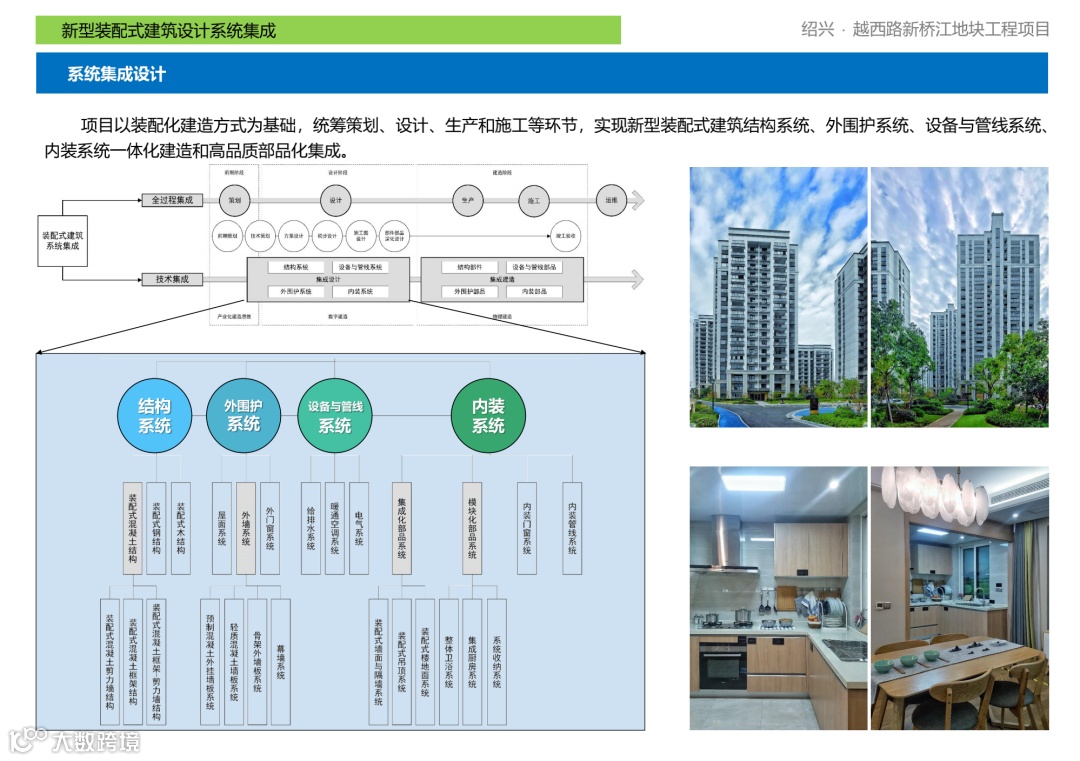The width and height of the screenshot is (1080, 761).
Task: Select the 全过程集成 label box
Action: pos(172,200)
